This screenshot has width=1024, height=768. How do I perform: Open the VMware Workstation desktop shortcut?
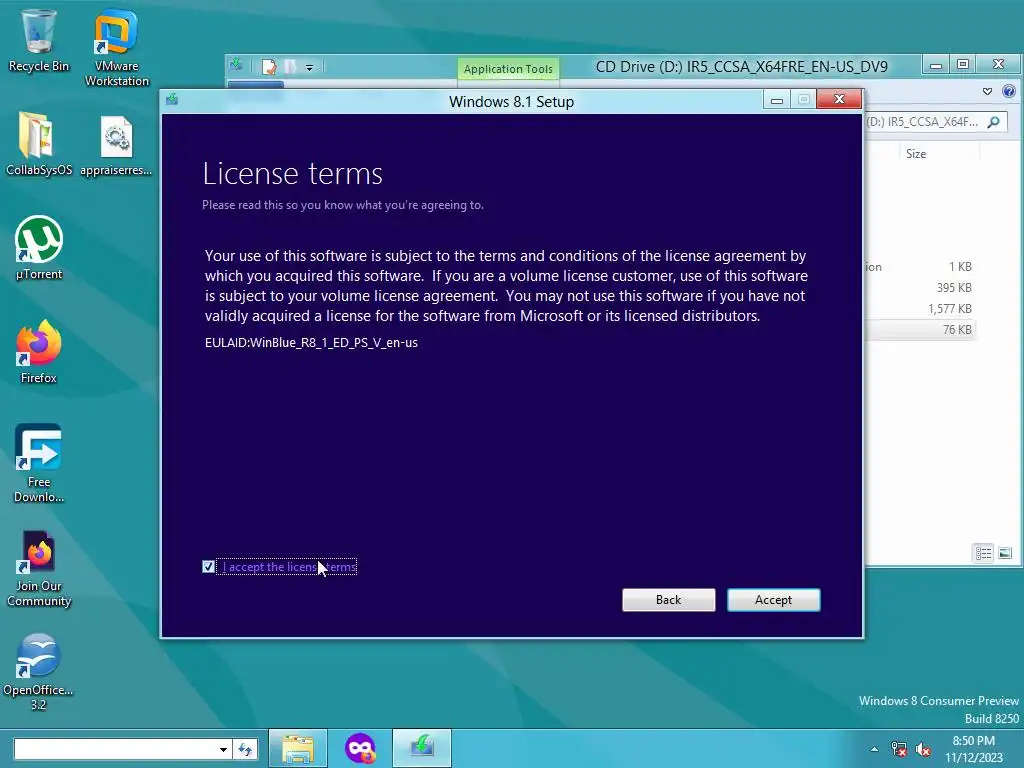click(116, 48)
